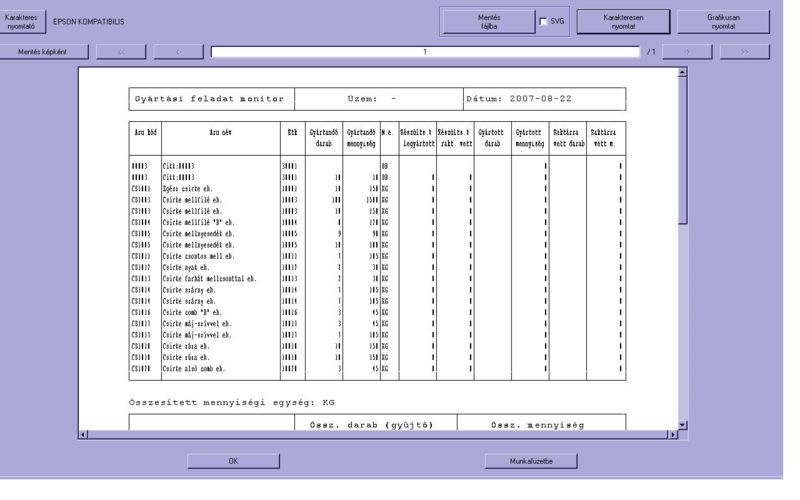Click the Gyártási feladat monitor report title

(210, 99)
